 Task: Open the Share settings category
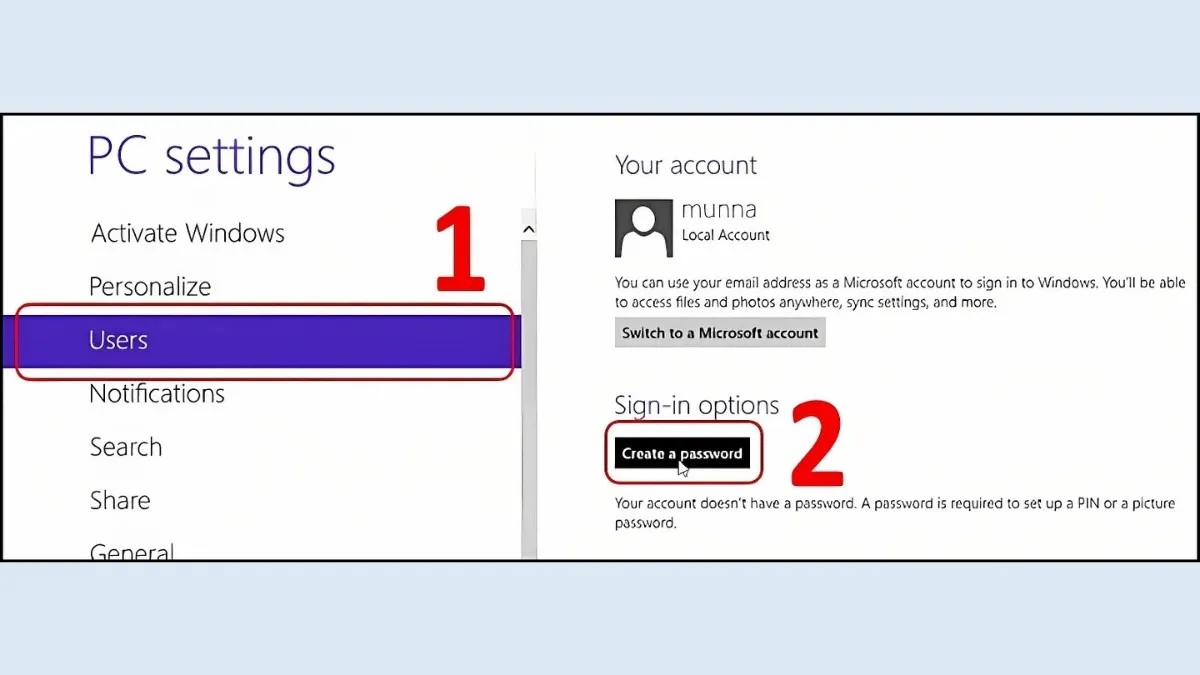pyautogui.click(x=120, y=500)
